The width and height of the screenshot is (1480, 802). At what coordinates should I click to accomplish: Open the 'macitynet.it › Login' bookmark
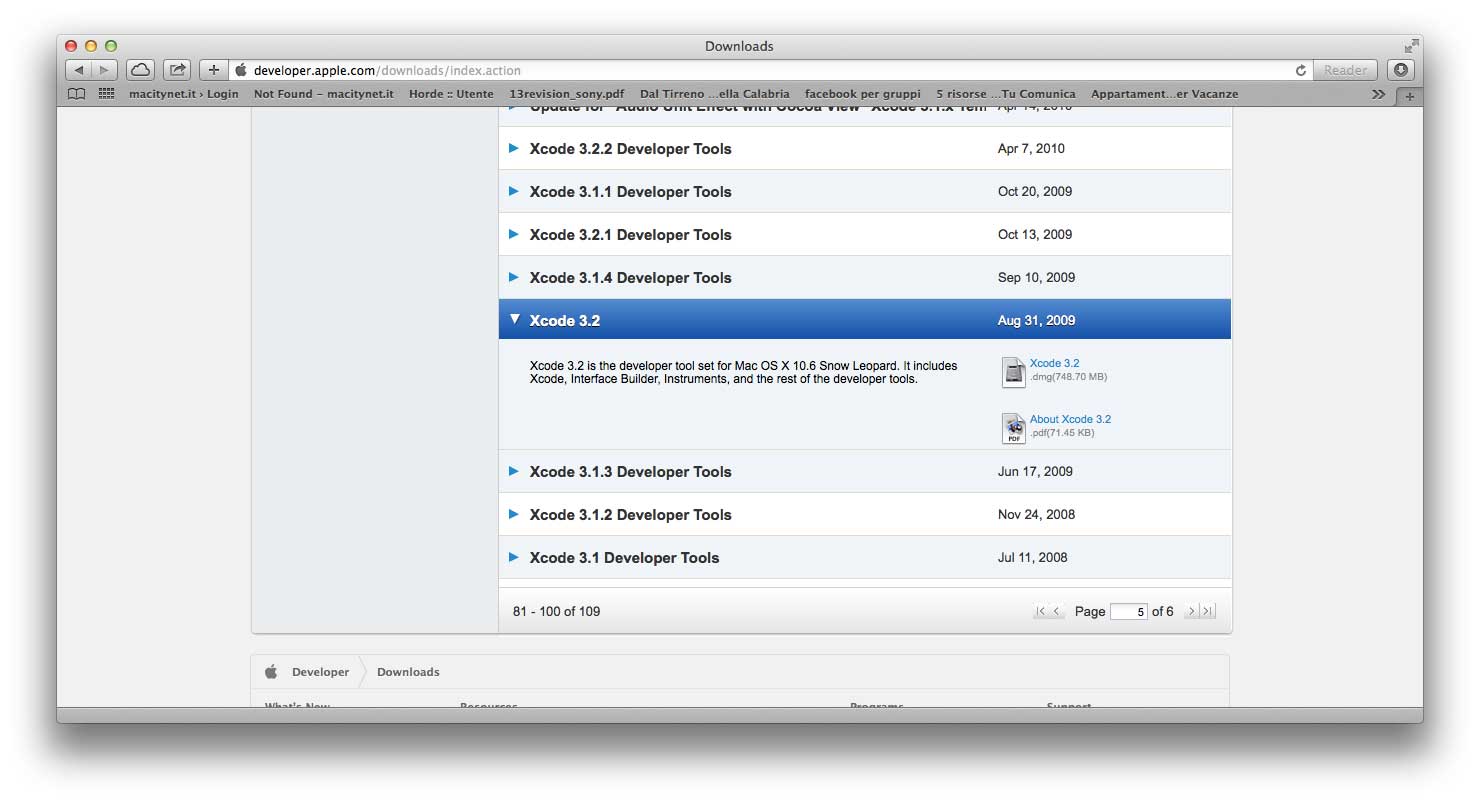[184, 94]
